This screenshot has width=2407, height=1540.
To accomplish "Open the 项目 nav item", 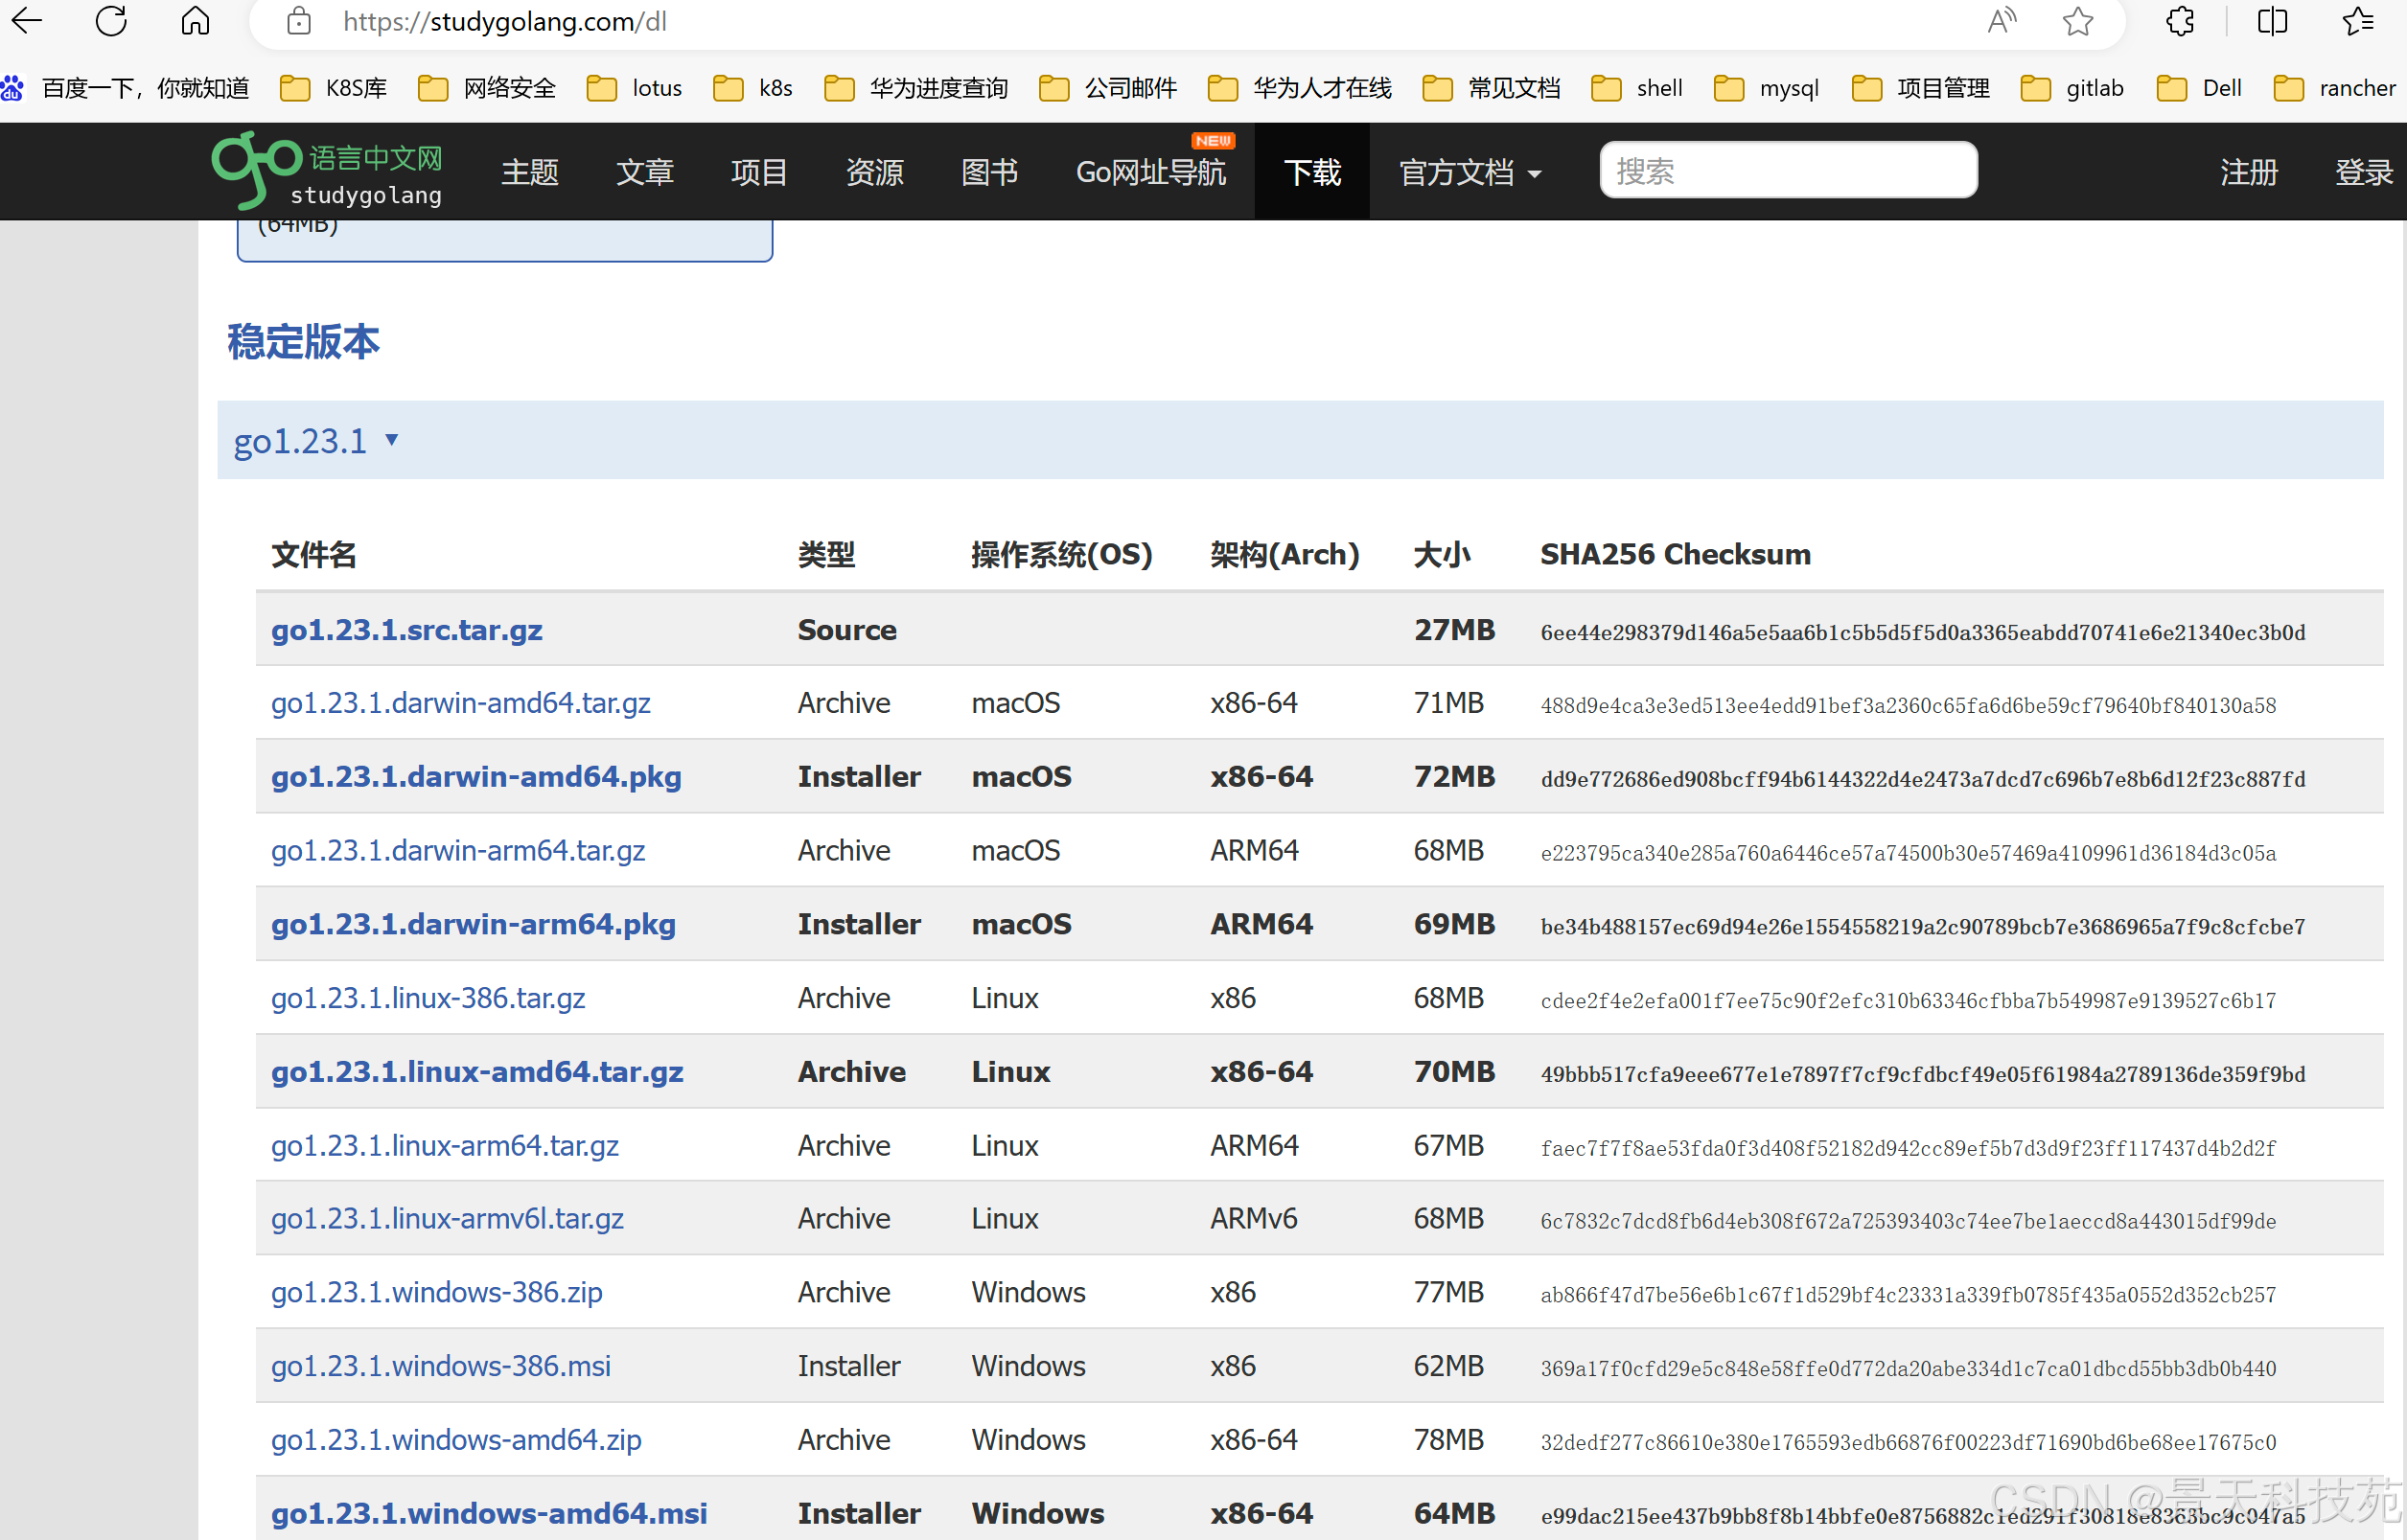I will click(x=759, y=172).
